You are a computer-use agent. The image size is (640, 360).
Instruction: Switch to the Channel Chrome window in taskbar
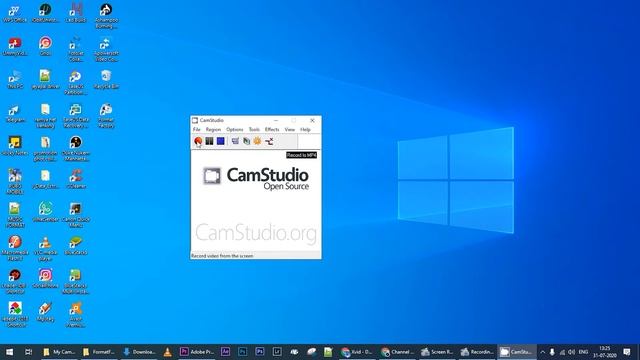pos(397,352)
